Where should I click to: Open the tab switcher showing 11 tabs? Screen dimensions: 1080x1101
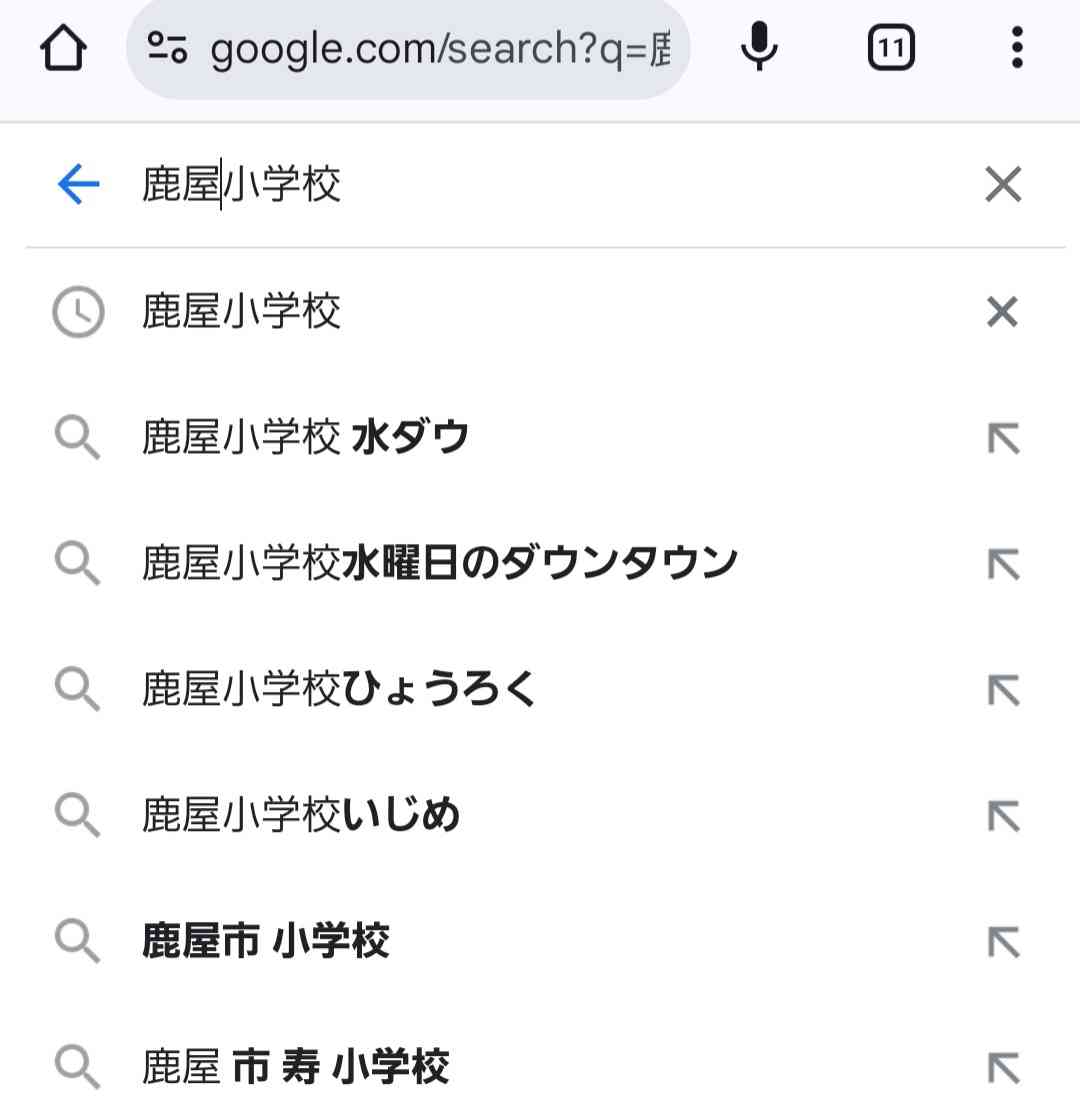point(890,48)
